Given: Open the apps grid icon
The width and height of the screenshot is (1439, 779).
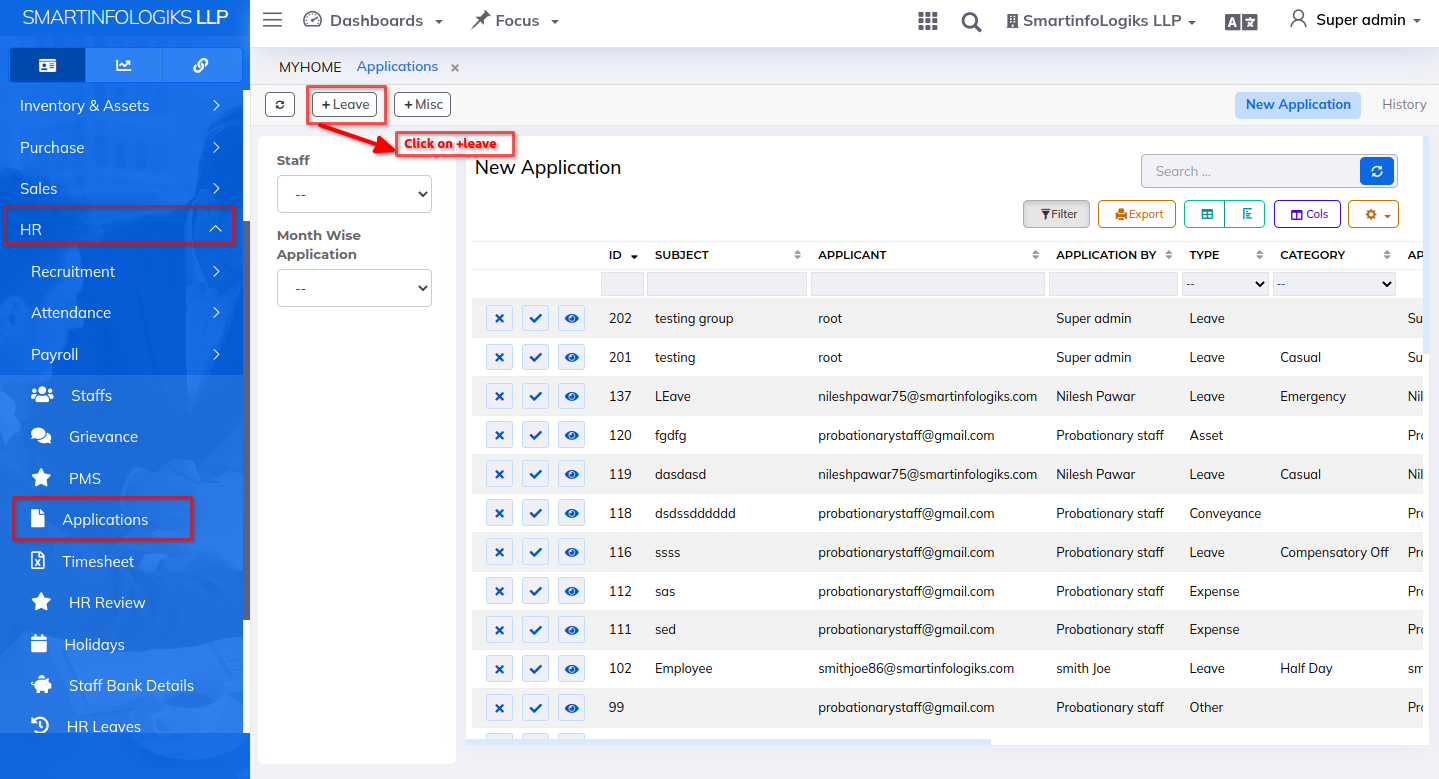Looking at the screenshot, I should pyautogui.click(x=927, y=21).
